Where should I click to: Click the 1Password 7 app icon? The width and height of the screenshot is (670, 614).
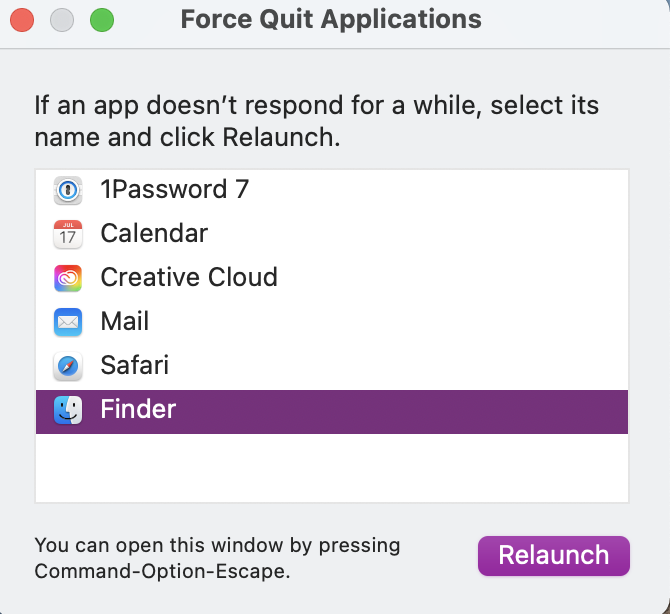[67, 190]
